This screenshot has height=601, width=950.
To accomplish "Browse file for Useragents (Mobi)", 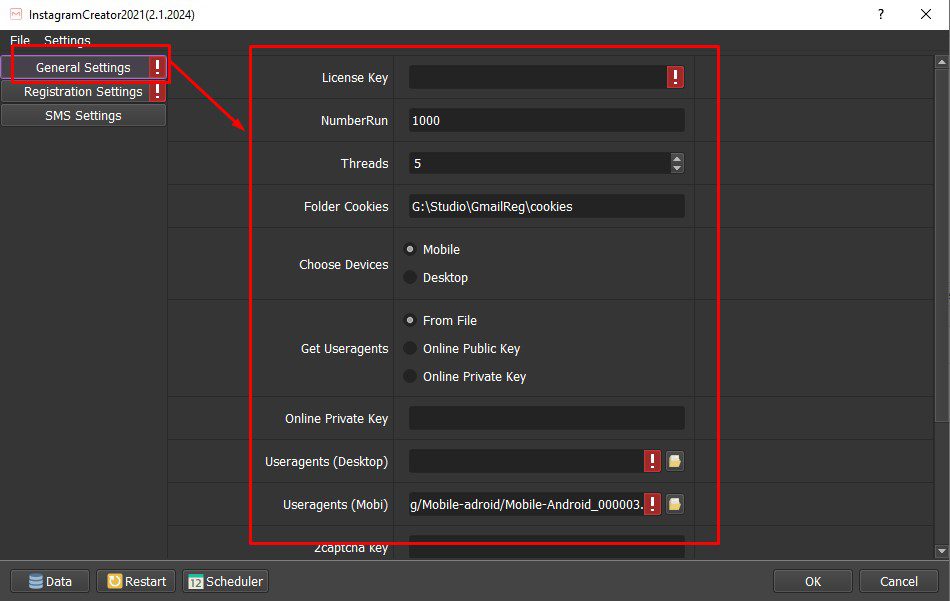I will 674,504.
